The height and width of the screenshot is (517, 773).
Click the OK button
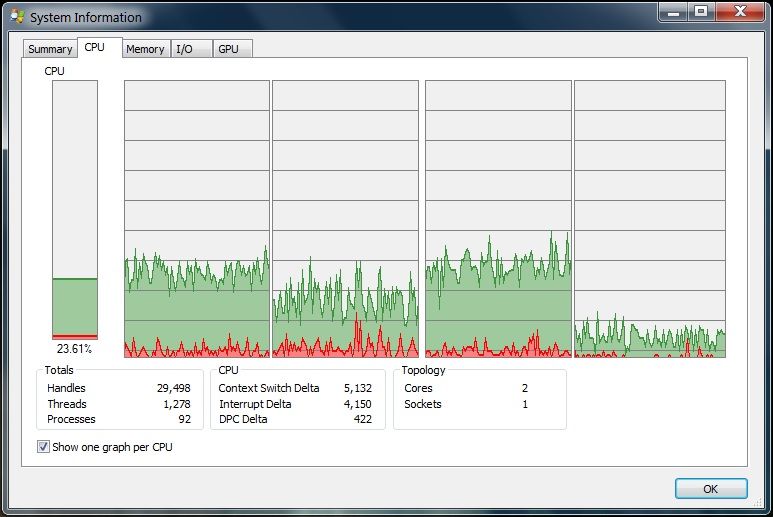[711, 488]
